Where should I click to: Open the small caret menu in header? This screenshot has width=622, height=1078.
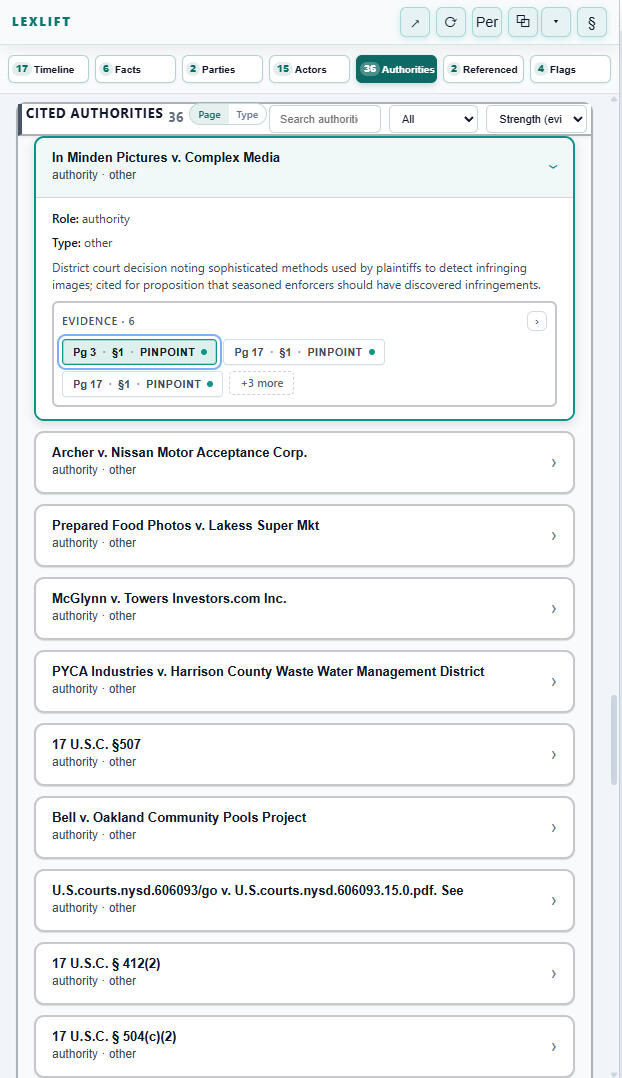(556, 22)
